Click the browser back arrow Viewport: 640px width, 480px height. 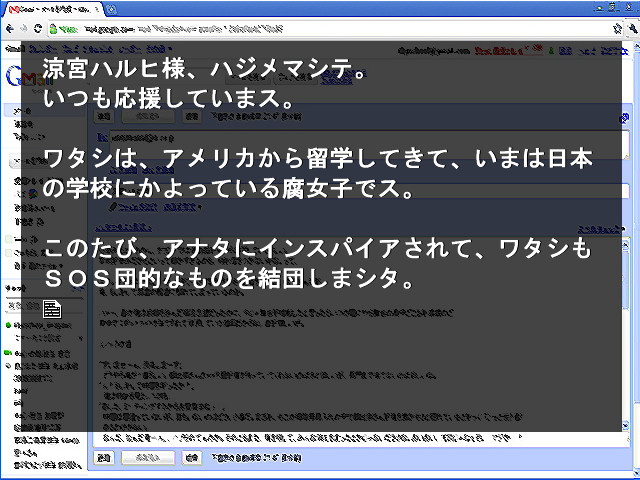(9, 29)
